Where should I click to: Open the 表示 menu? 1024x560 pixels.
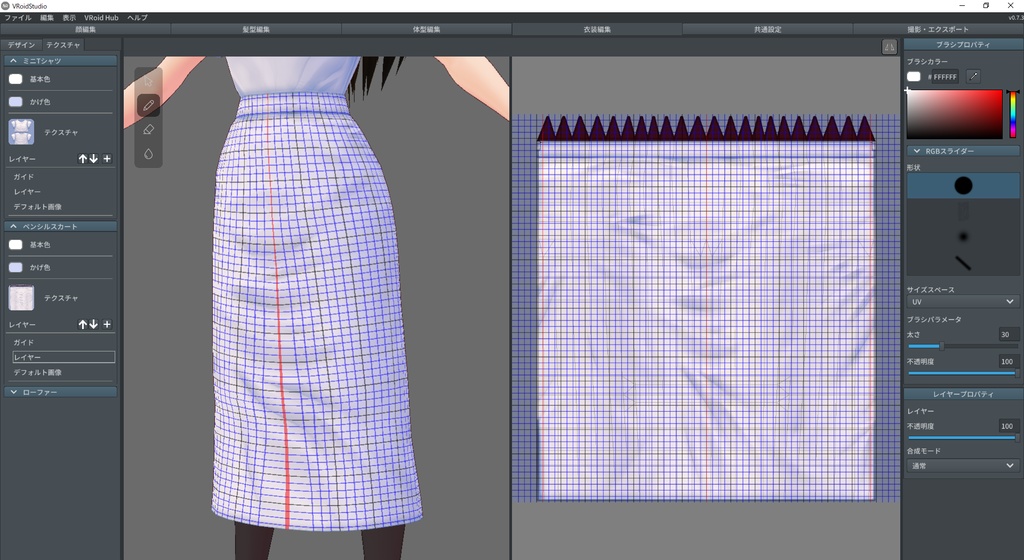pyautogui.click(x=69, y=18)
